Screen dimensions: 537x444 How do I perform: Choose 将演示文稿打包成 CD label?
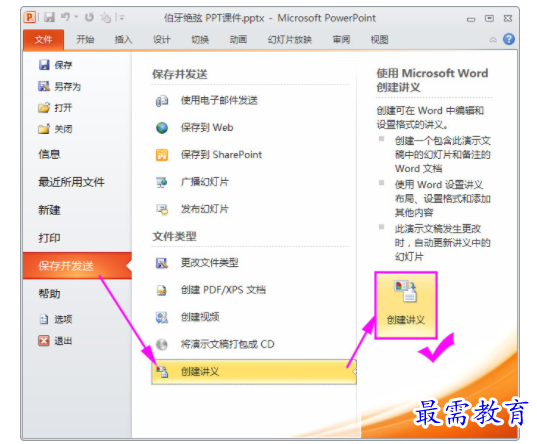228,344
